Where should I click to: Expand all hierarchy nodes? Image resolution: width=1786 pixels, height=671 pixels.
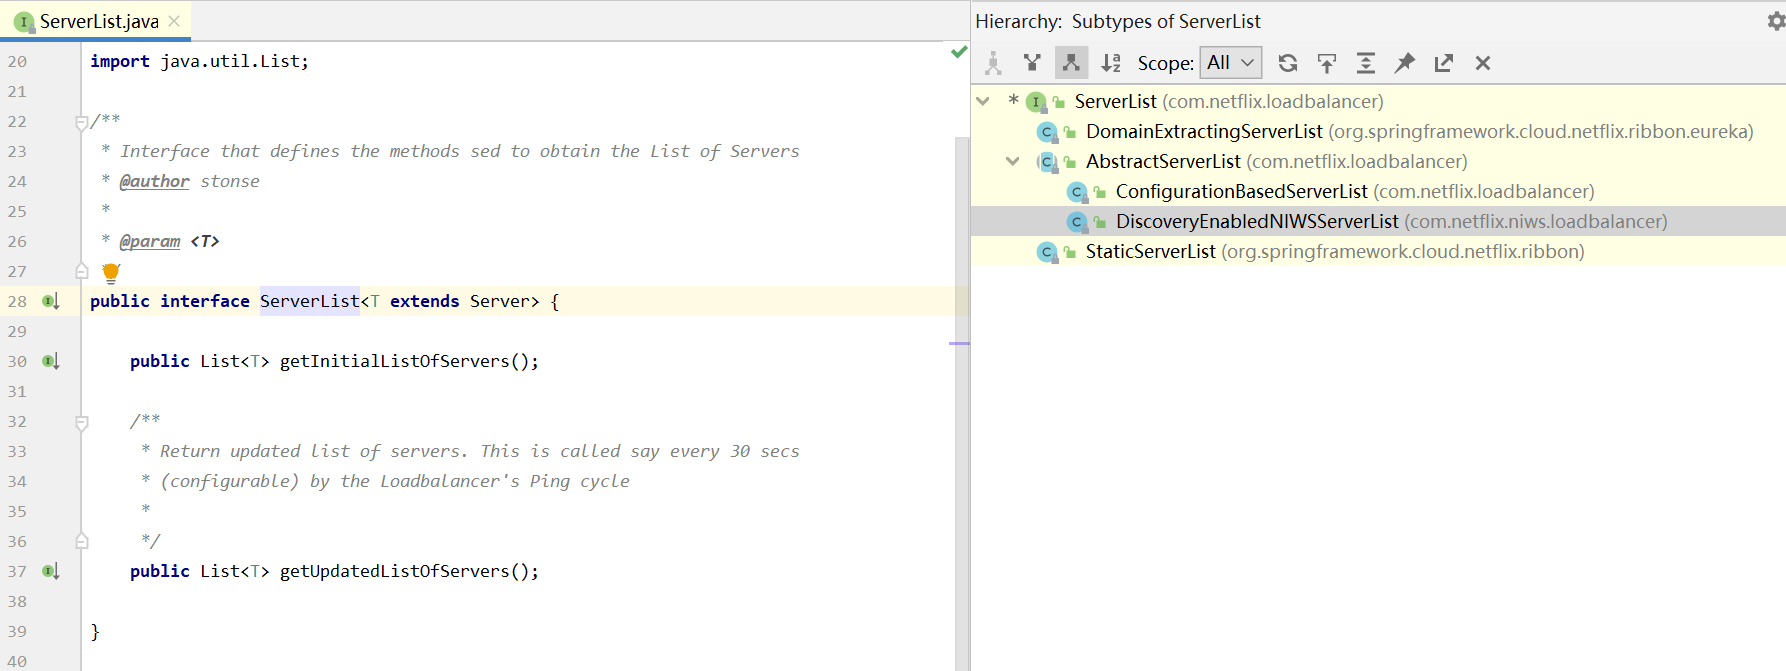[1366, 63]
